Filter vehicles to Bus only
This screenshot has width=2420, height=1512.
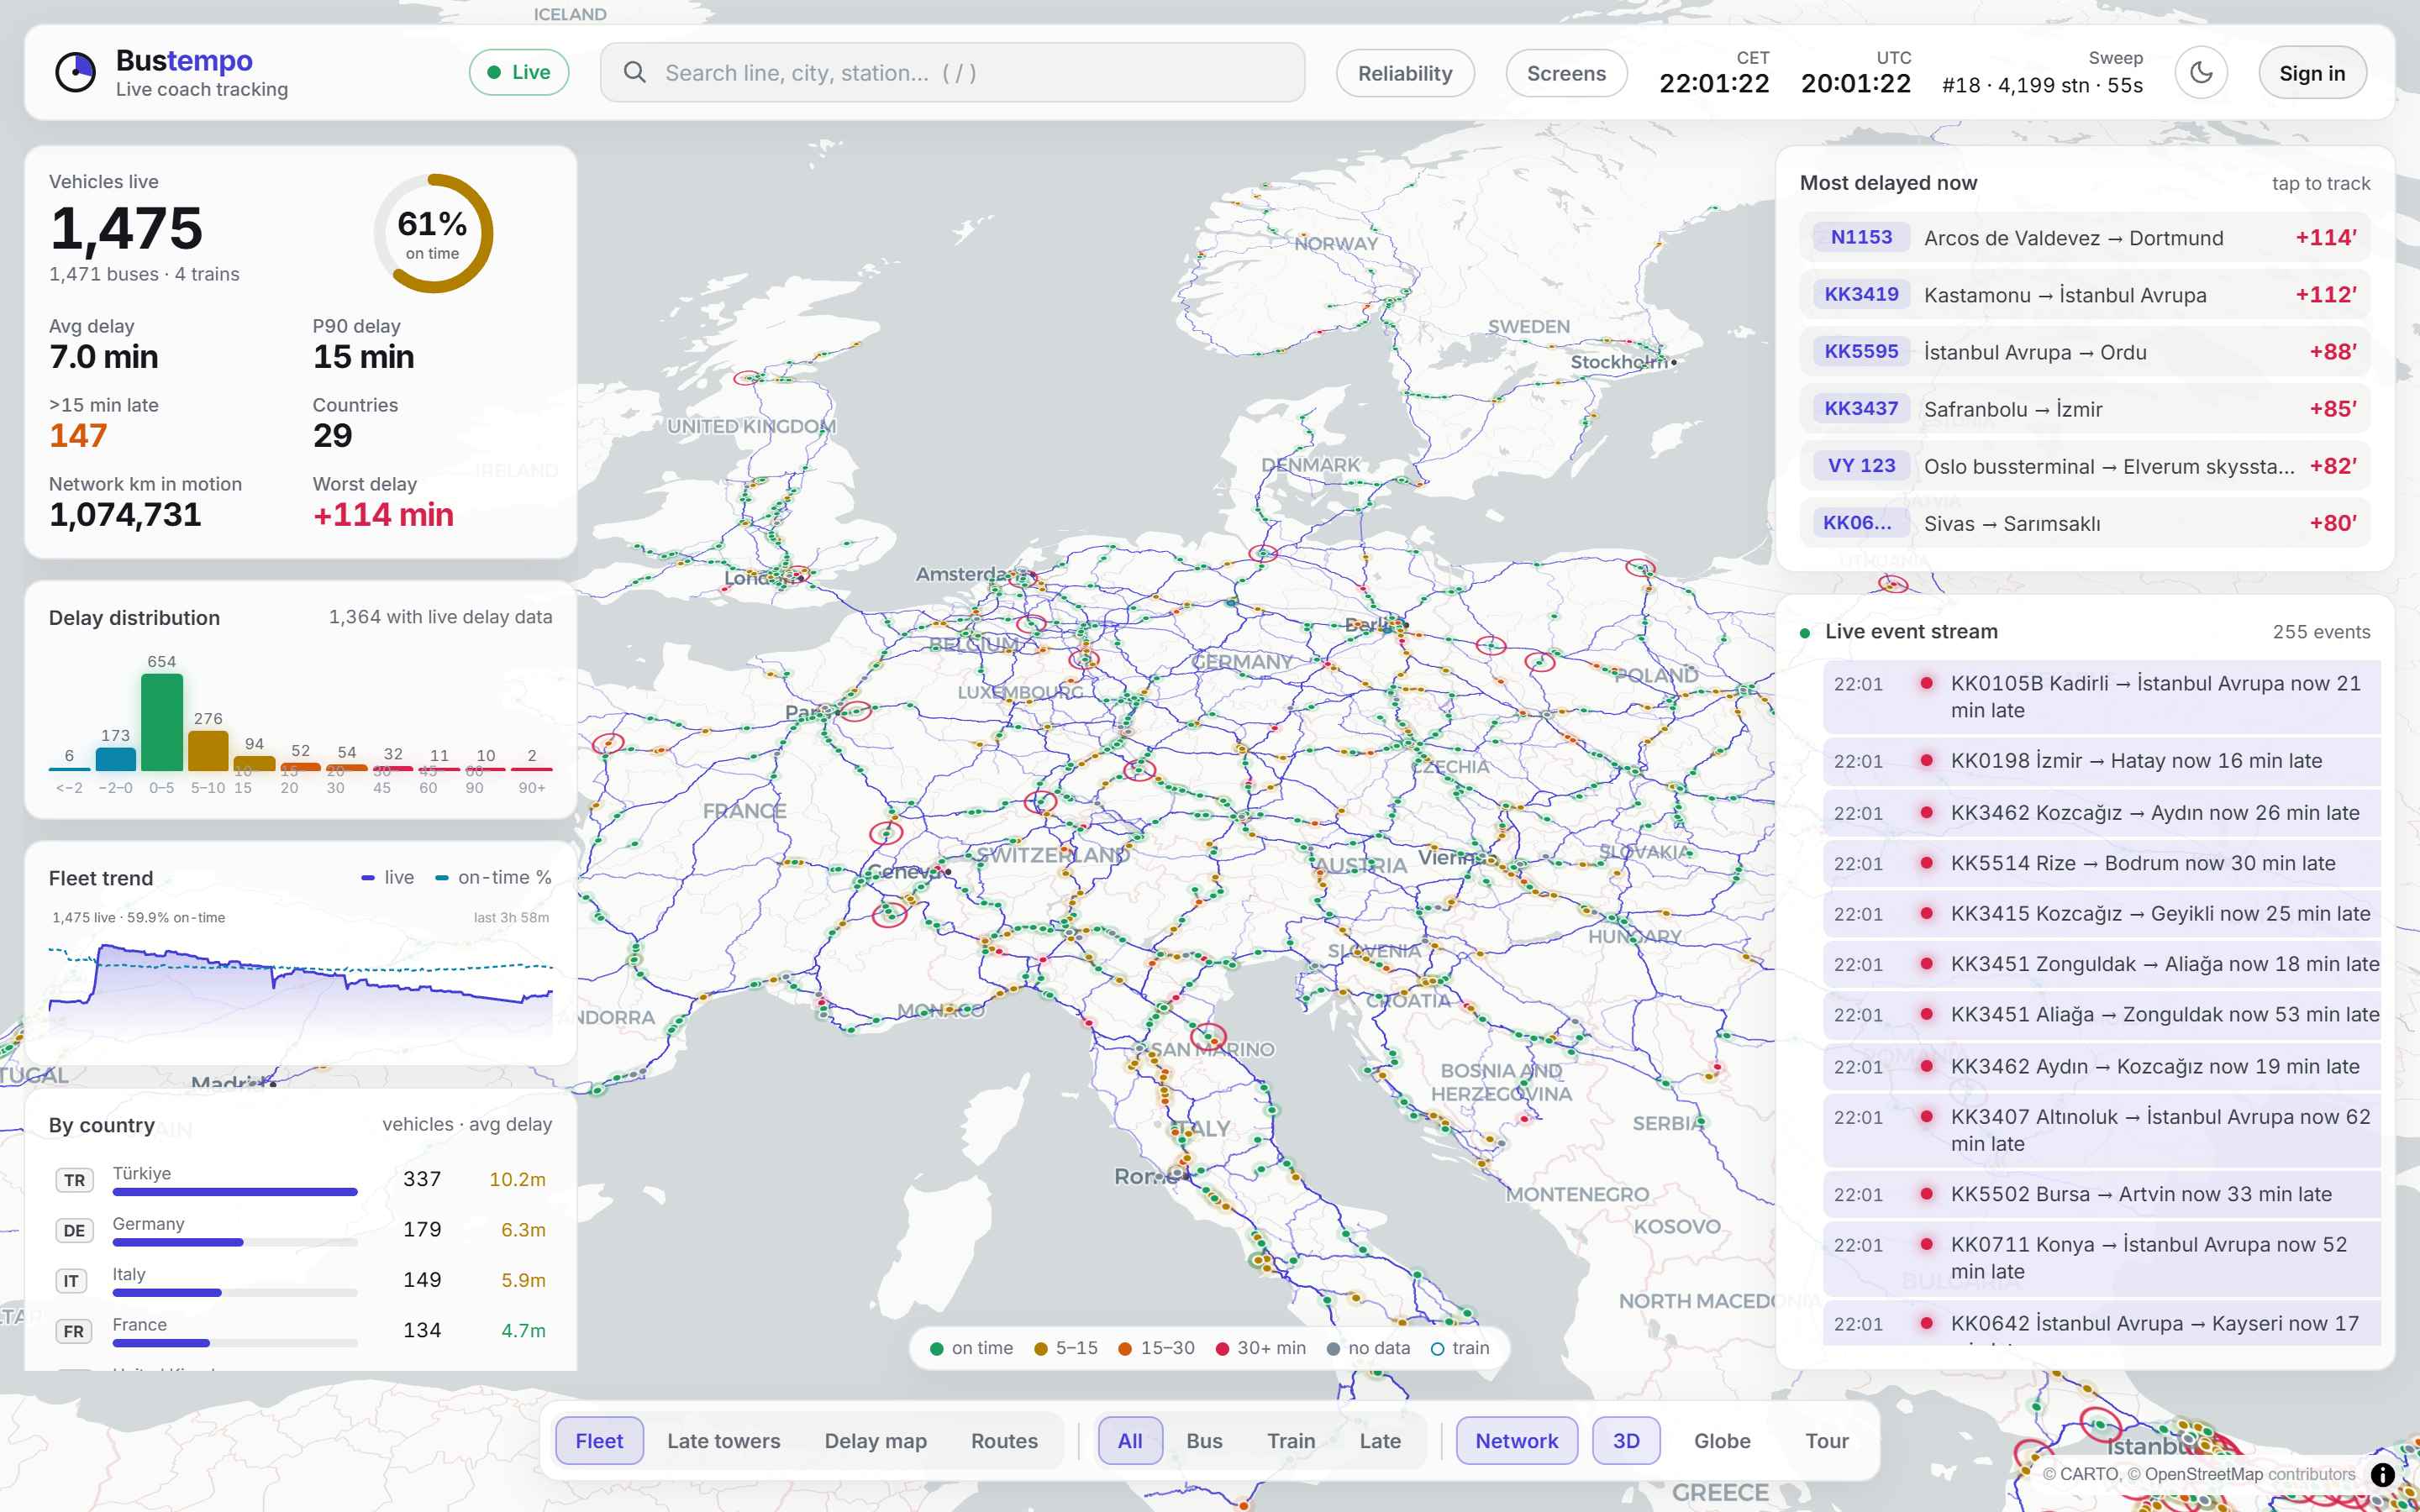click(x=1204, y=1440)
